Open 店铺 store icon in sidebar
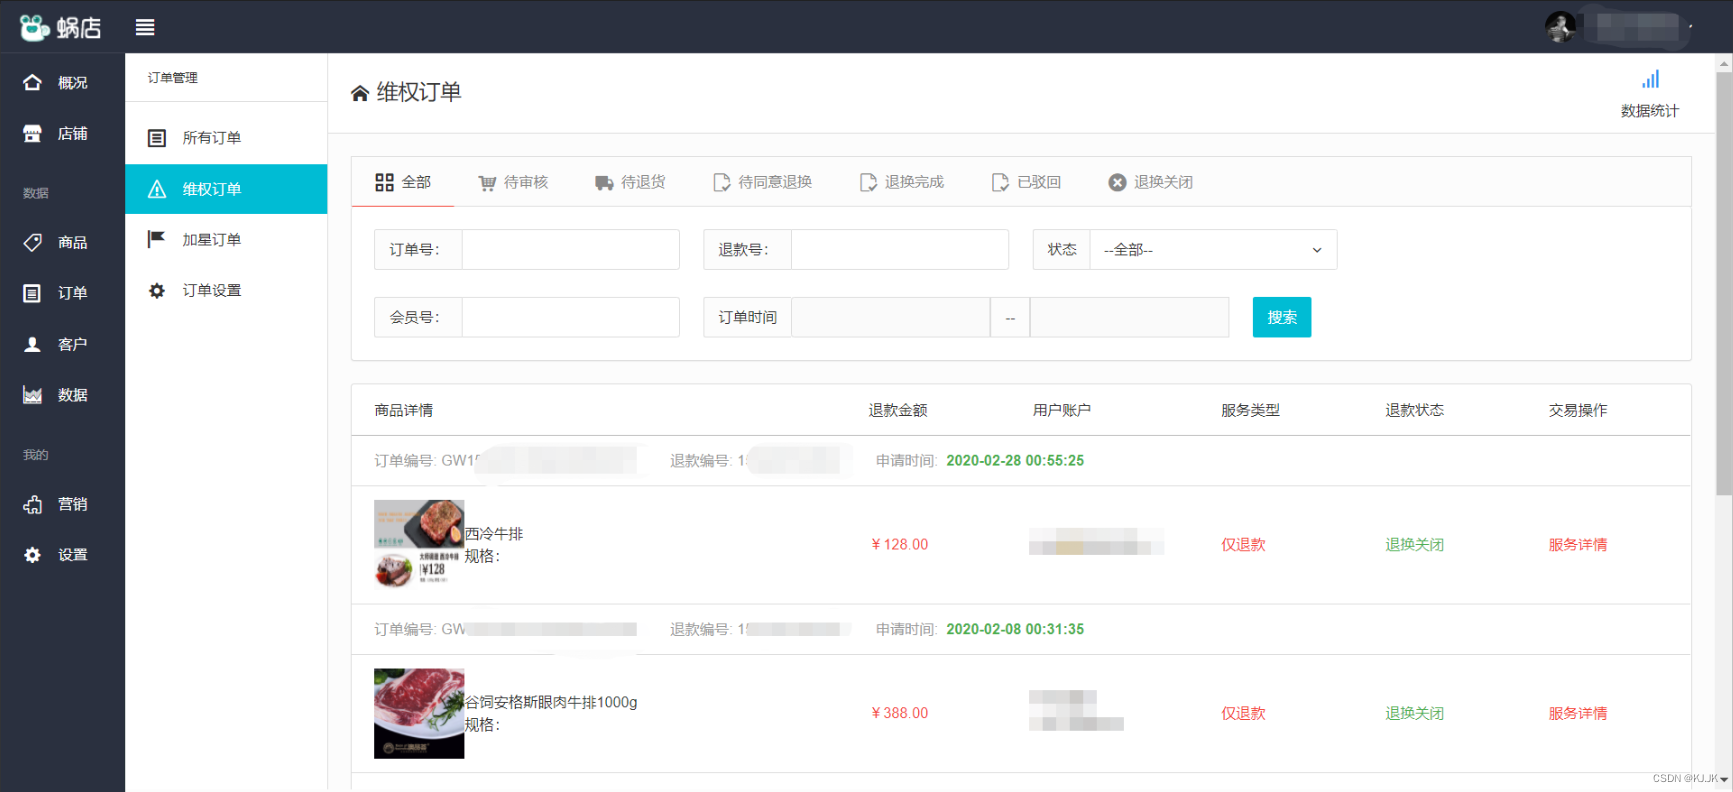Screen dimensions: 1733x792 [x=33, y=133]
